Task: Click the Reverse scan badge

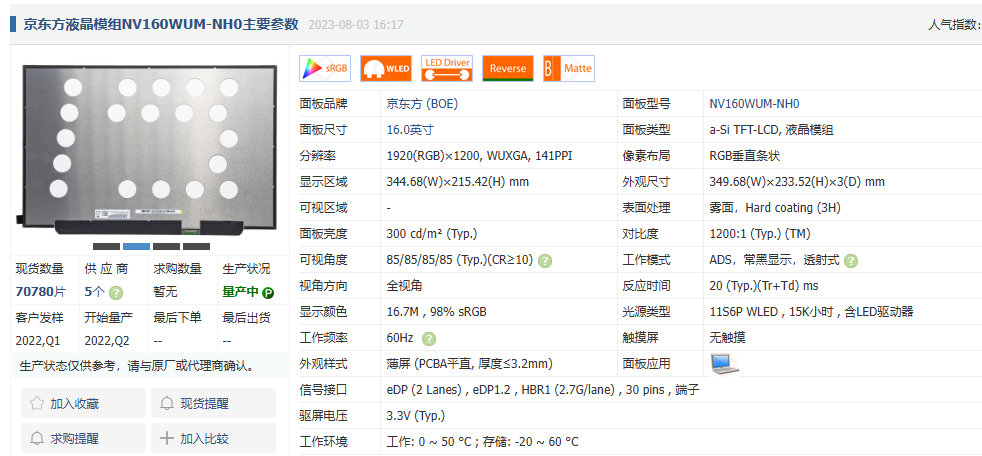Action: coord(508,68)
